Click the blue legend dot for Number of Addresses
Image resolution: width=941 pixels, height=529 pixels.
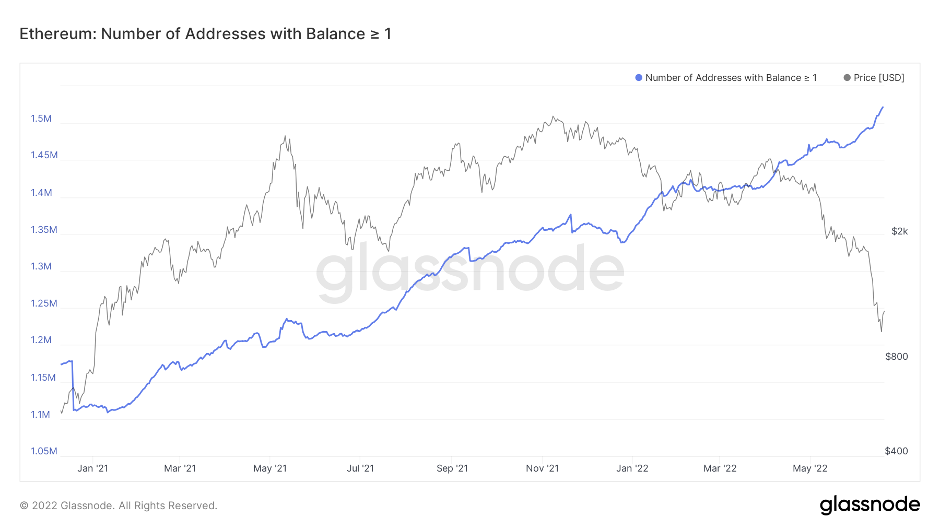click(x=639, y=78)
